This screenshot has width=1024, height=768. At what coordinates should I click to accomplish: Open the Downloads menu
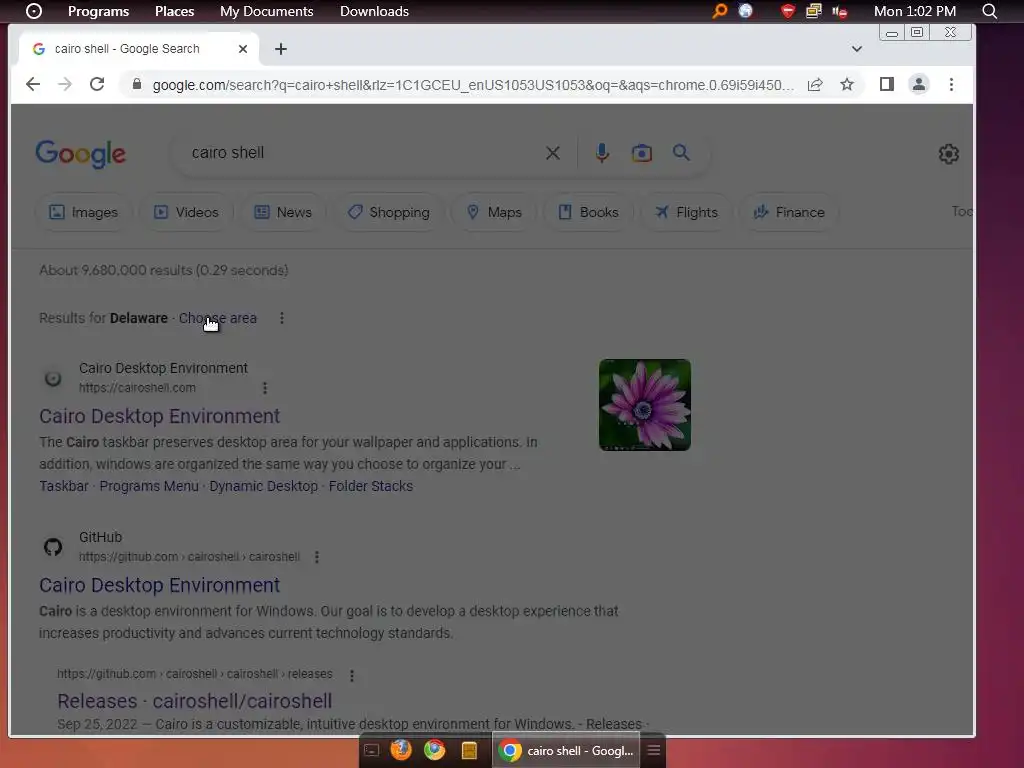(x=374, y=11)
